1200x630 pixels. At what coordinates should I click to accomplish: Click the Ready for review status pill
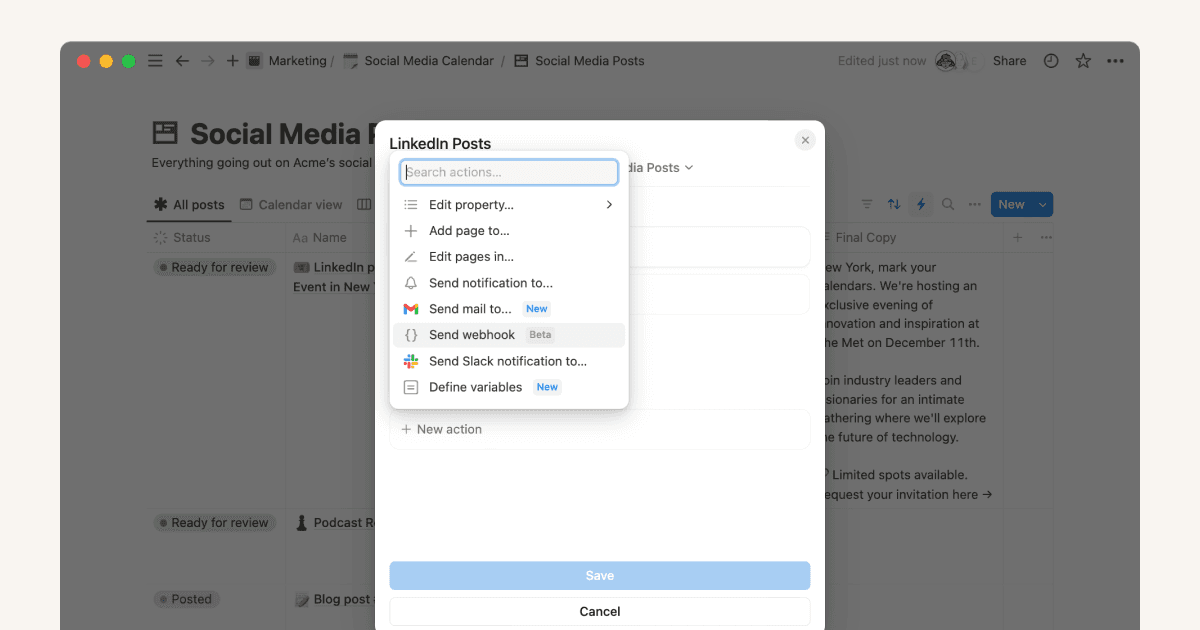pos(213,266)
